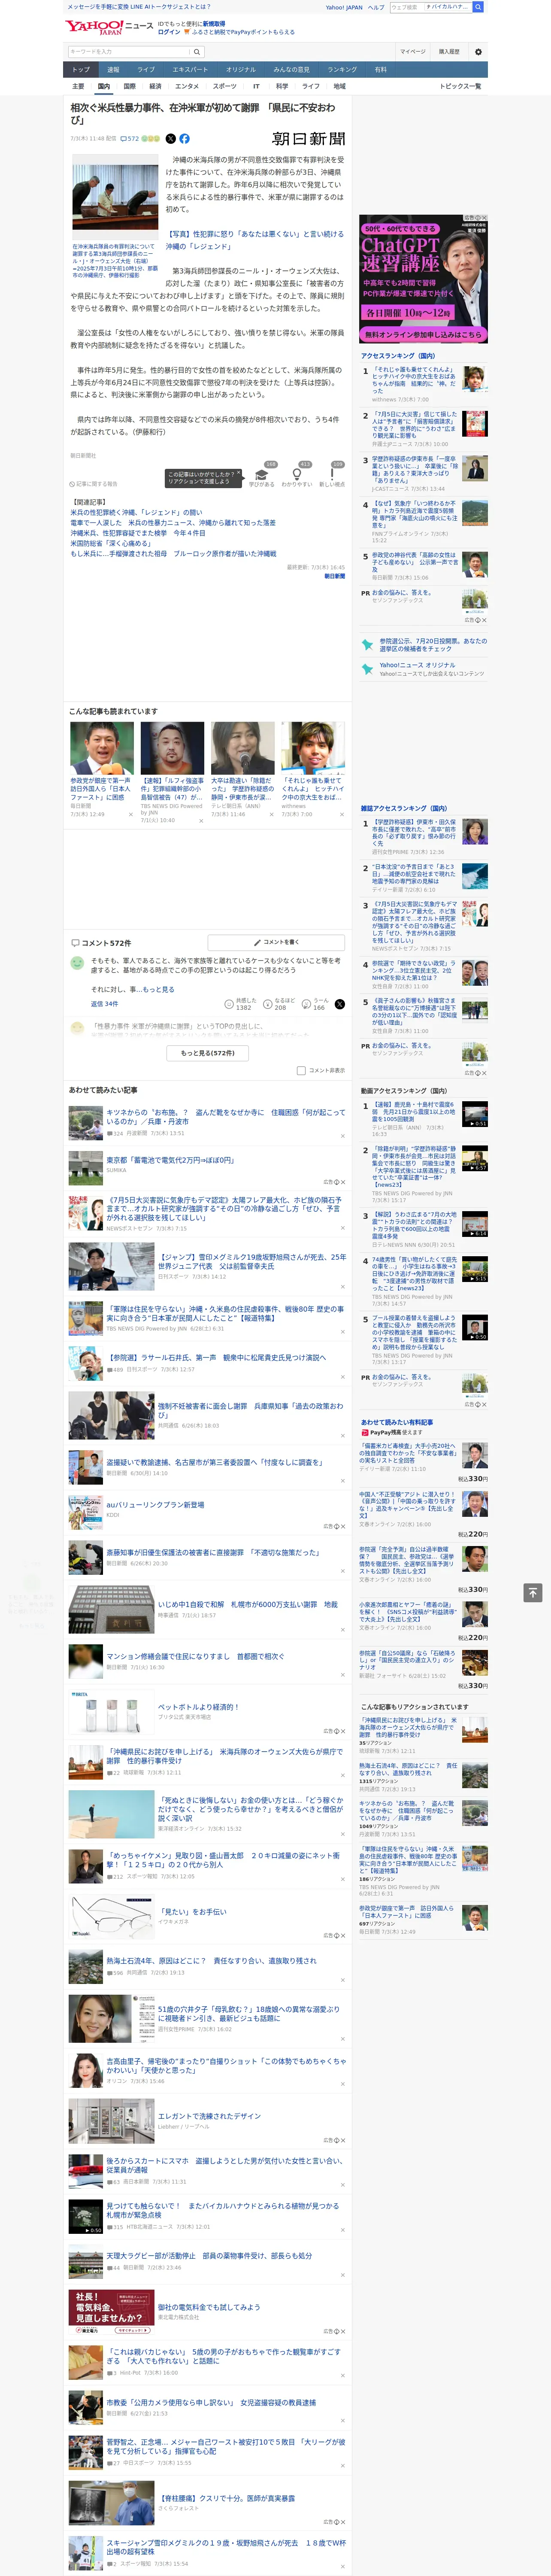Screen dimensions: 551x2576
Task: Click the ログイン link
Action: point(169,32)
